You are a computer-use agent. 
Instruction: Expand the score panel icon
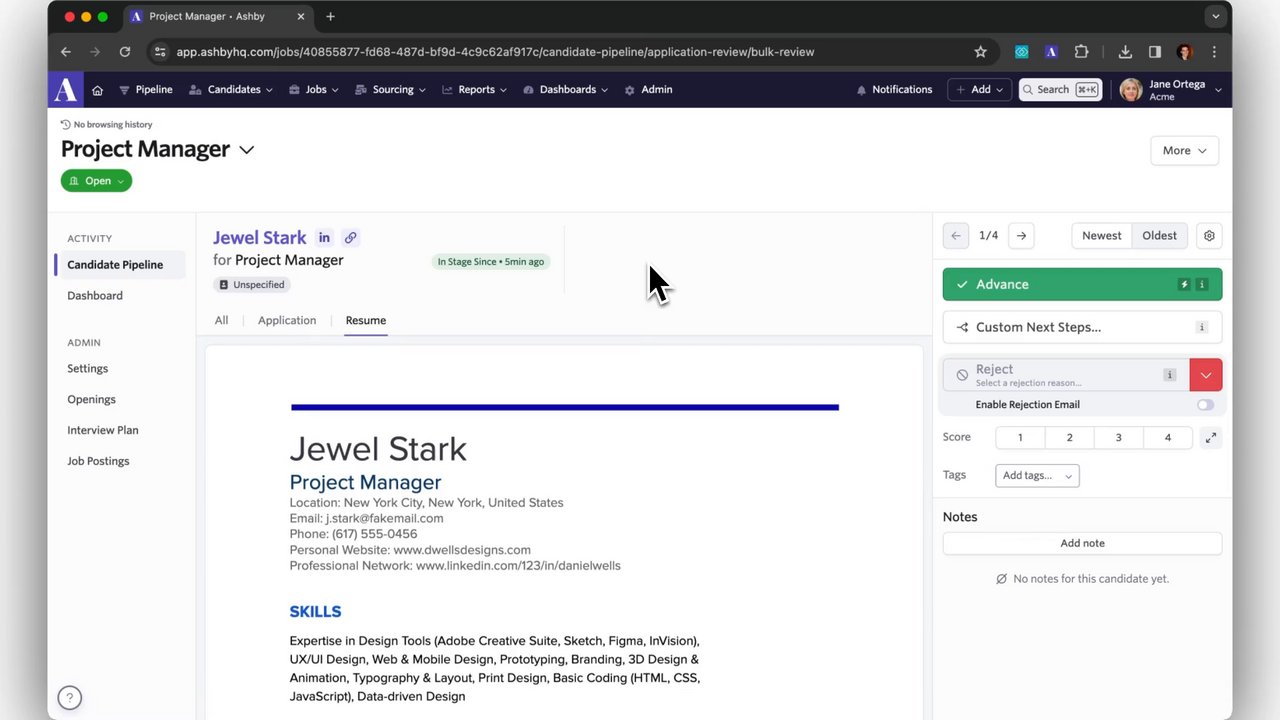pyautogui.click(x=1210, y=438)
